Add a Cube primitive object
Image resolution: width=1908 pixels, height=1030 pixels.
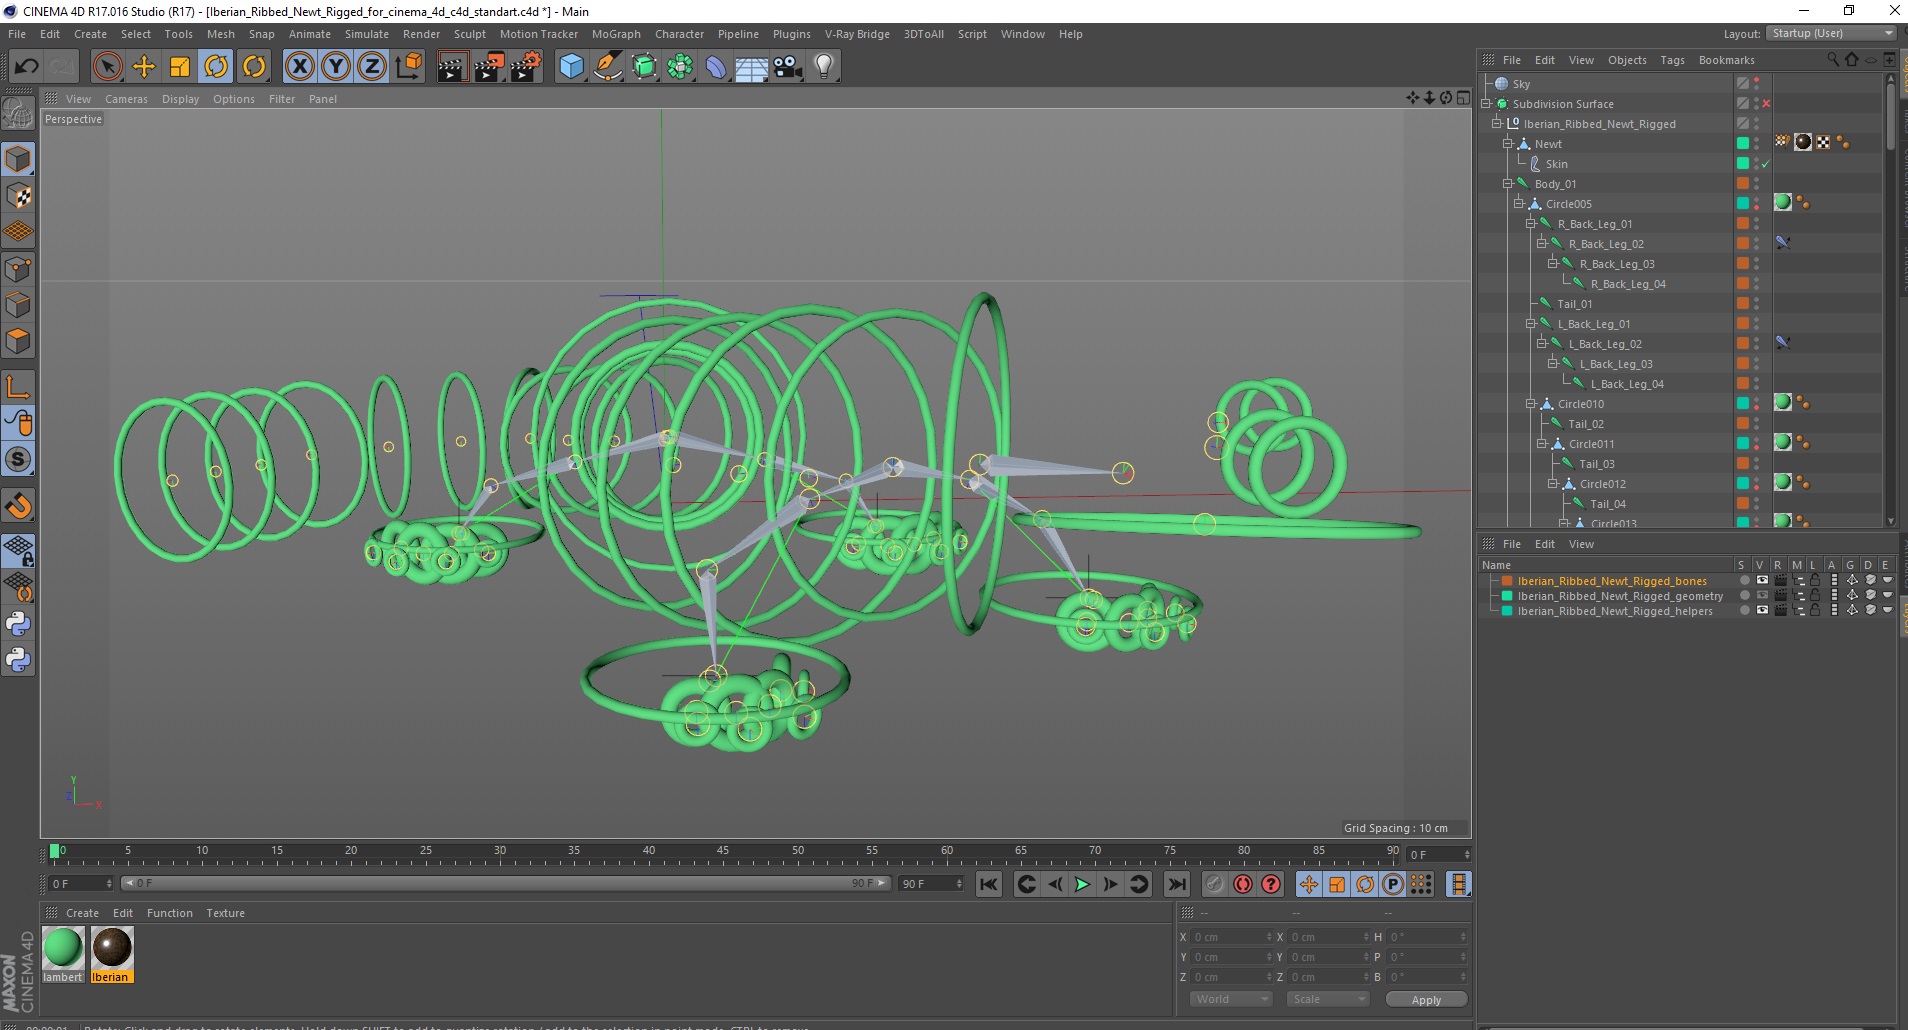coord(571,67)
